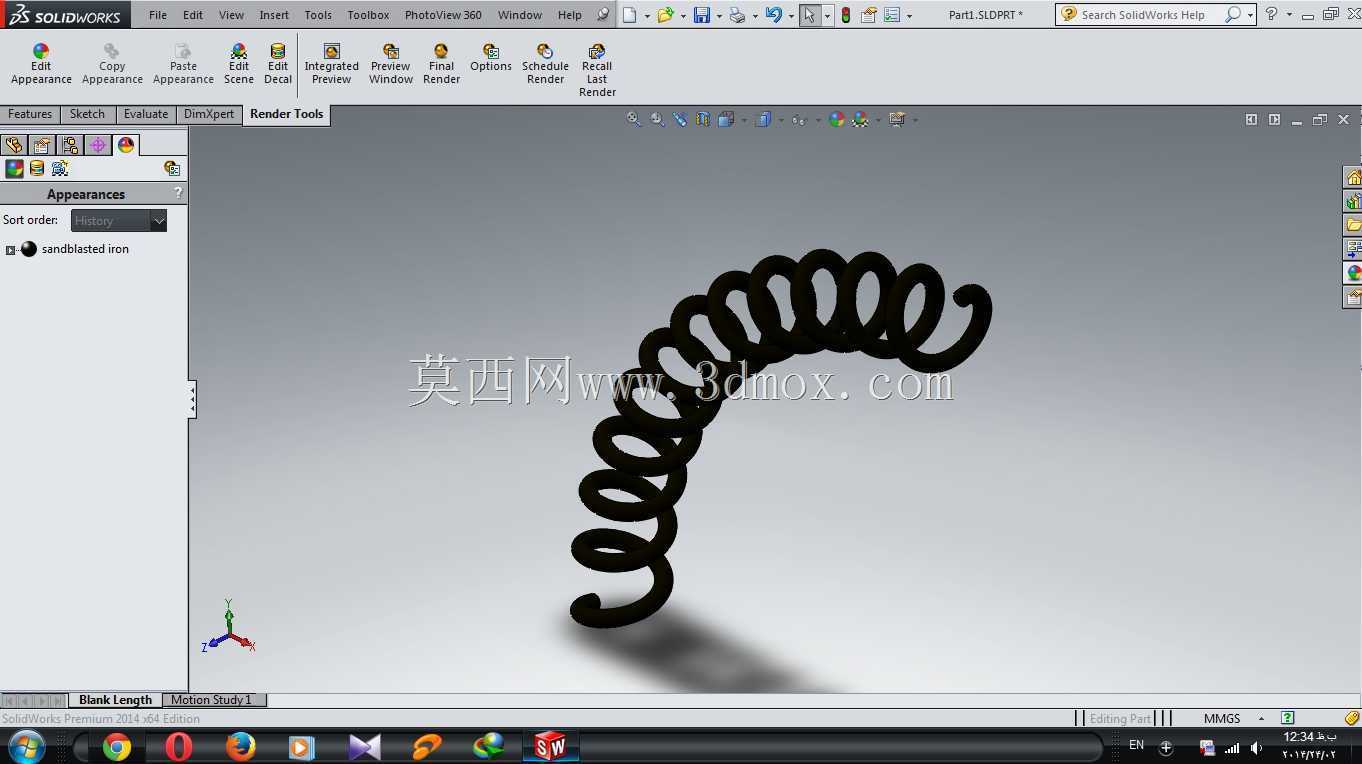Screen dimensions: 1362x764
Task: Open Sort order History dropdown
Action: pyautogui.click(x=118, y=220)
